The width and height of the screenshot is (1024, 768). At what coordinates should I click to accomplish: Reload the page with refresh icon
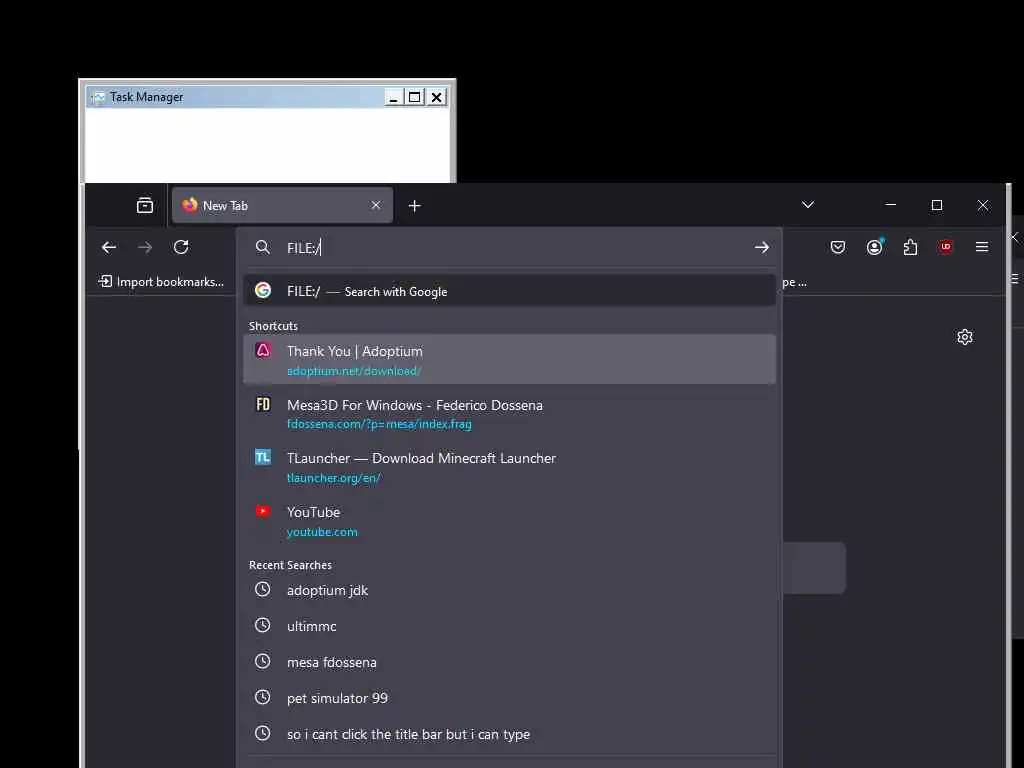[181, 247]
